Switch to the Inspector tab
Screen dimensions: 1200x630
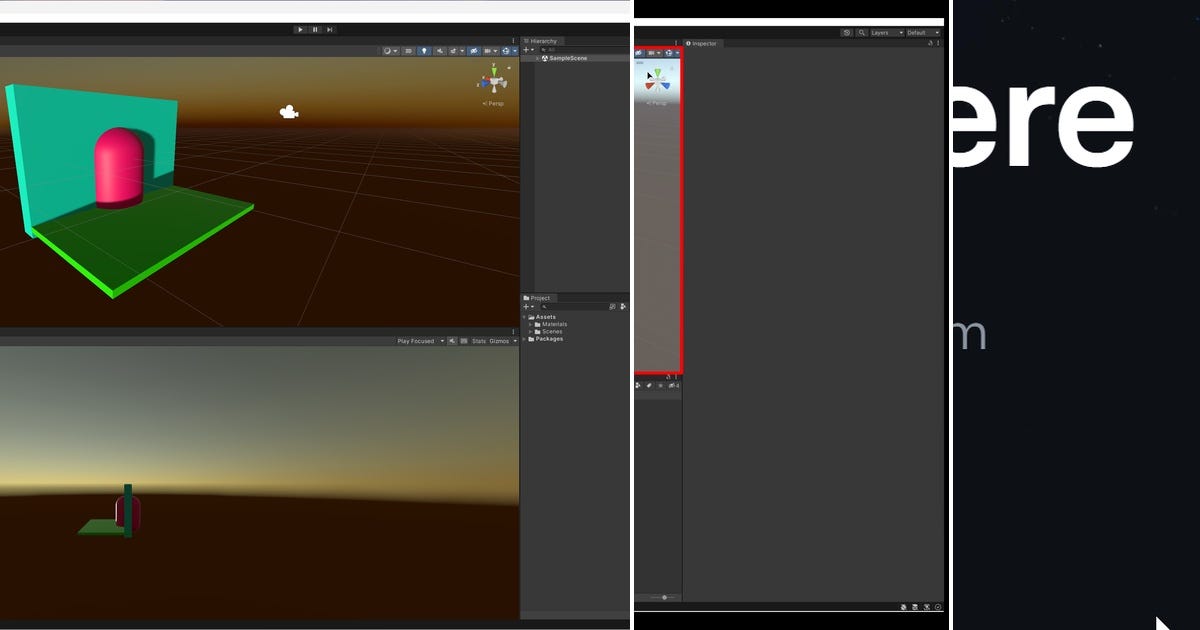[x=703, y=43]
